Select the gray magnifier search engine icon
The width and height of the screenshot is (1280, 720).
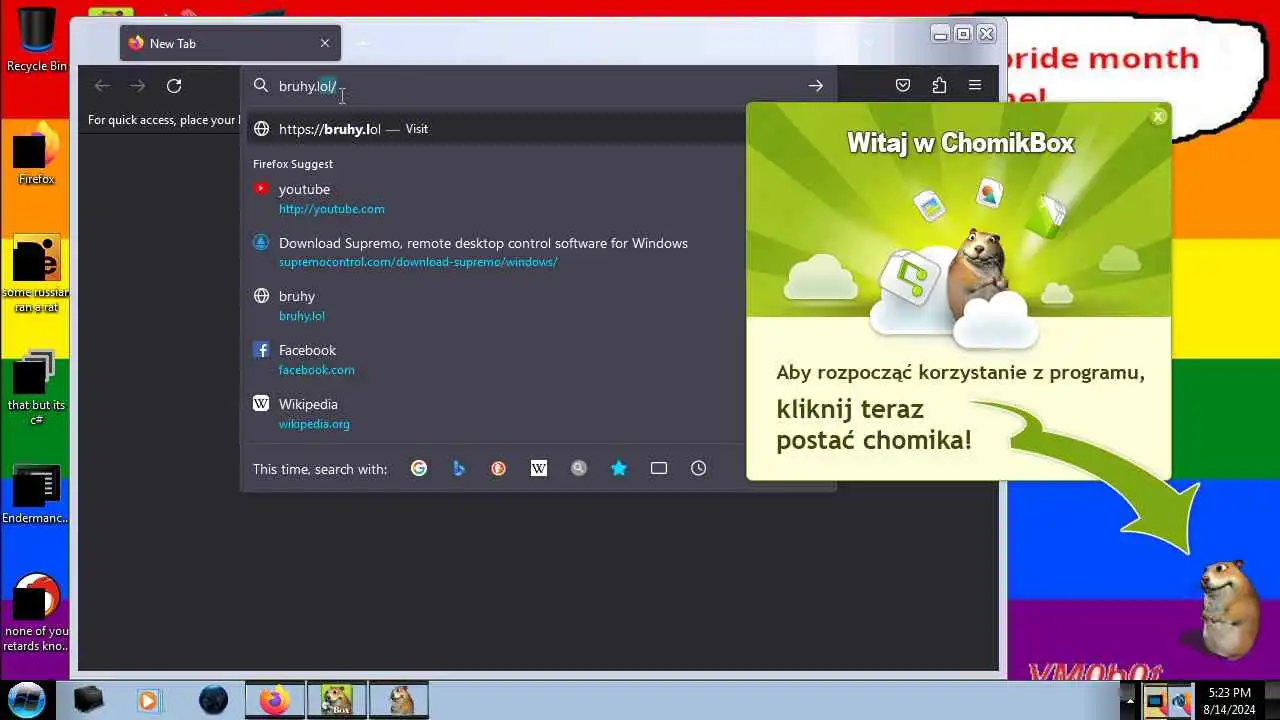point(579,468)
